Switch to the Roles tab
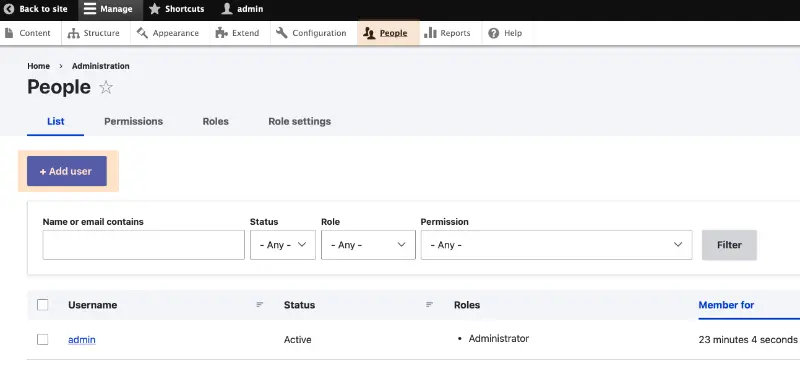 point(215,121)
